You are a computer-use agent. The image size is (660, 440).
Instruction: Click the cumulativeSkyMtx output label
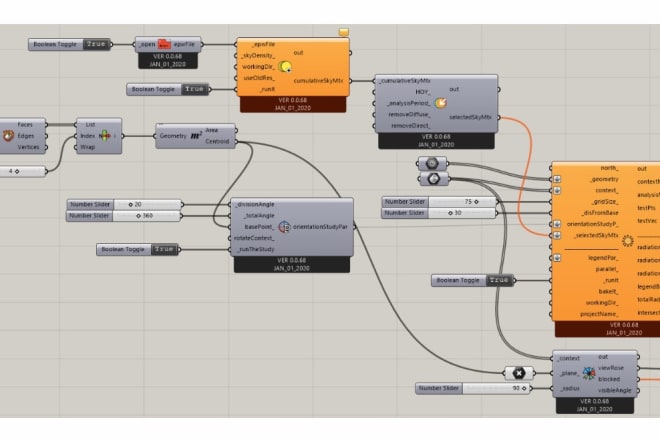(319, 81)
